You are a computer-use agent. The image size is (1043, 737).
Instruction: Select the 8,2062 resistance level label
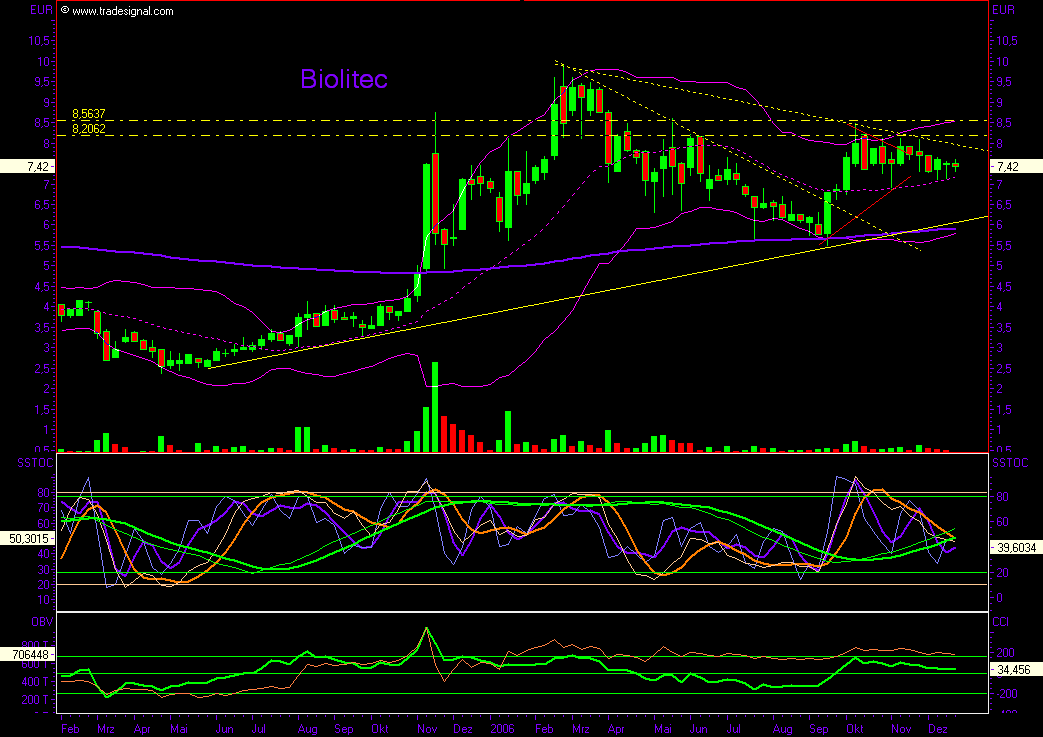point(88,129)
